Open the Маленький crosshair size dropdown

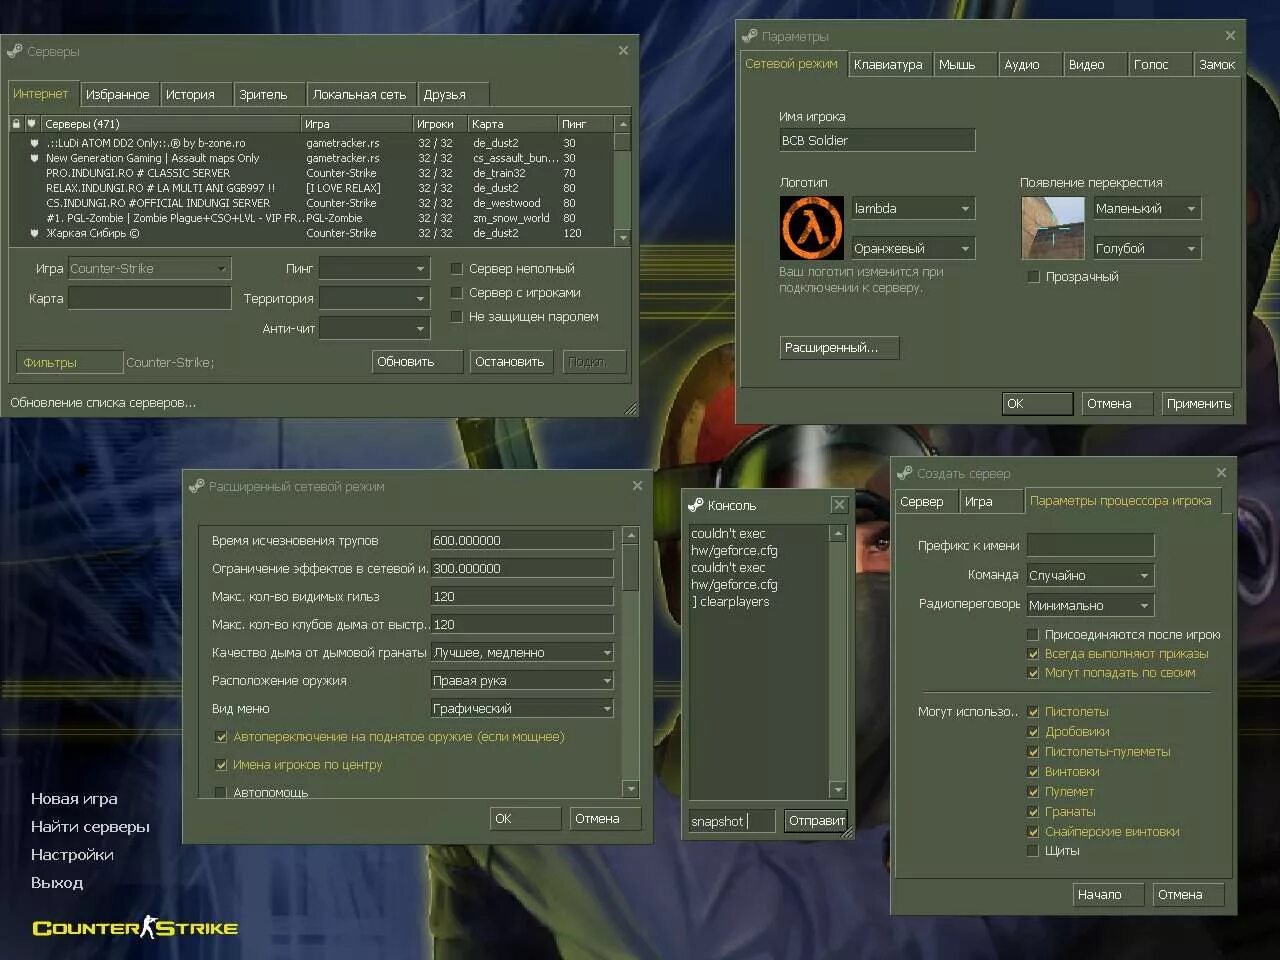1147,209
